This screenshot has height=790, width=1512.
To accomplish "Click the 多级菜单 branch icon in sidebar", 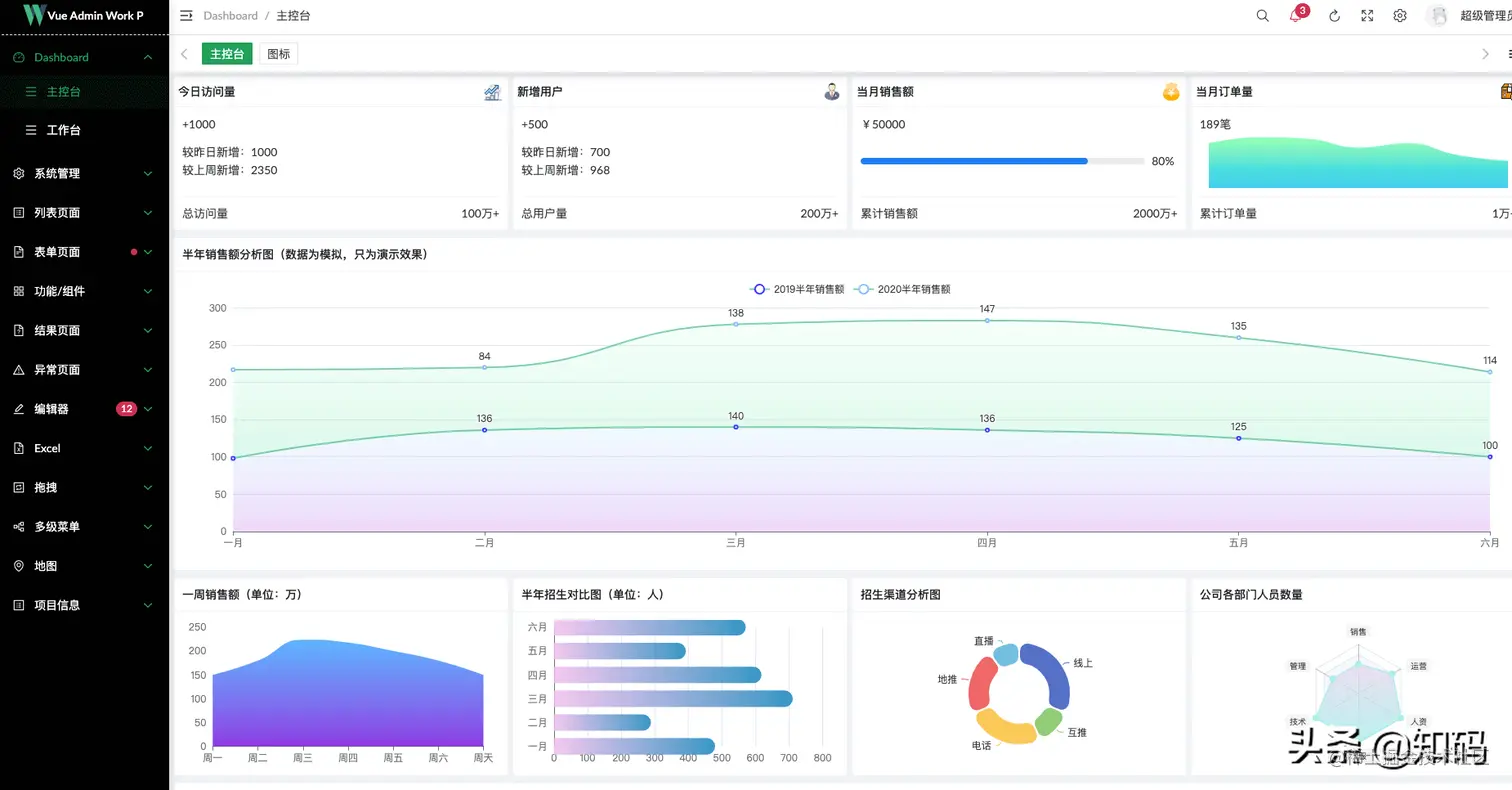I will (19, 527).
